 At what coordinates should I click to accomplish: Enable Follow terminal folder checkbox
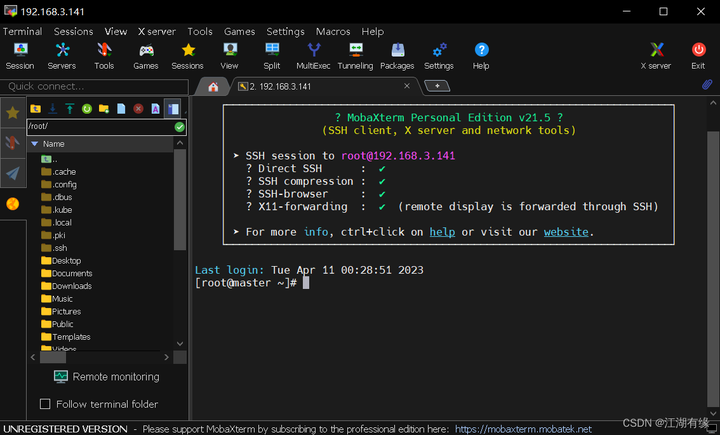tap(45, 404)
